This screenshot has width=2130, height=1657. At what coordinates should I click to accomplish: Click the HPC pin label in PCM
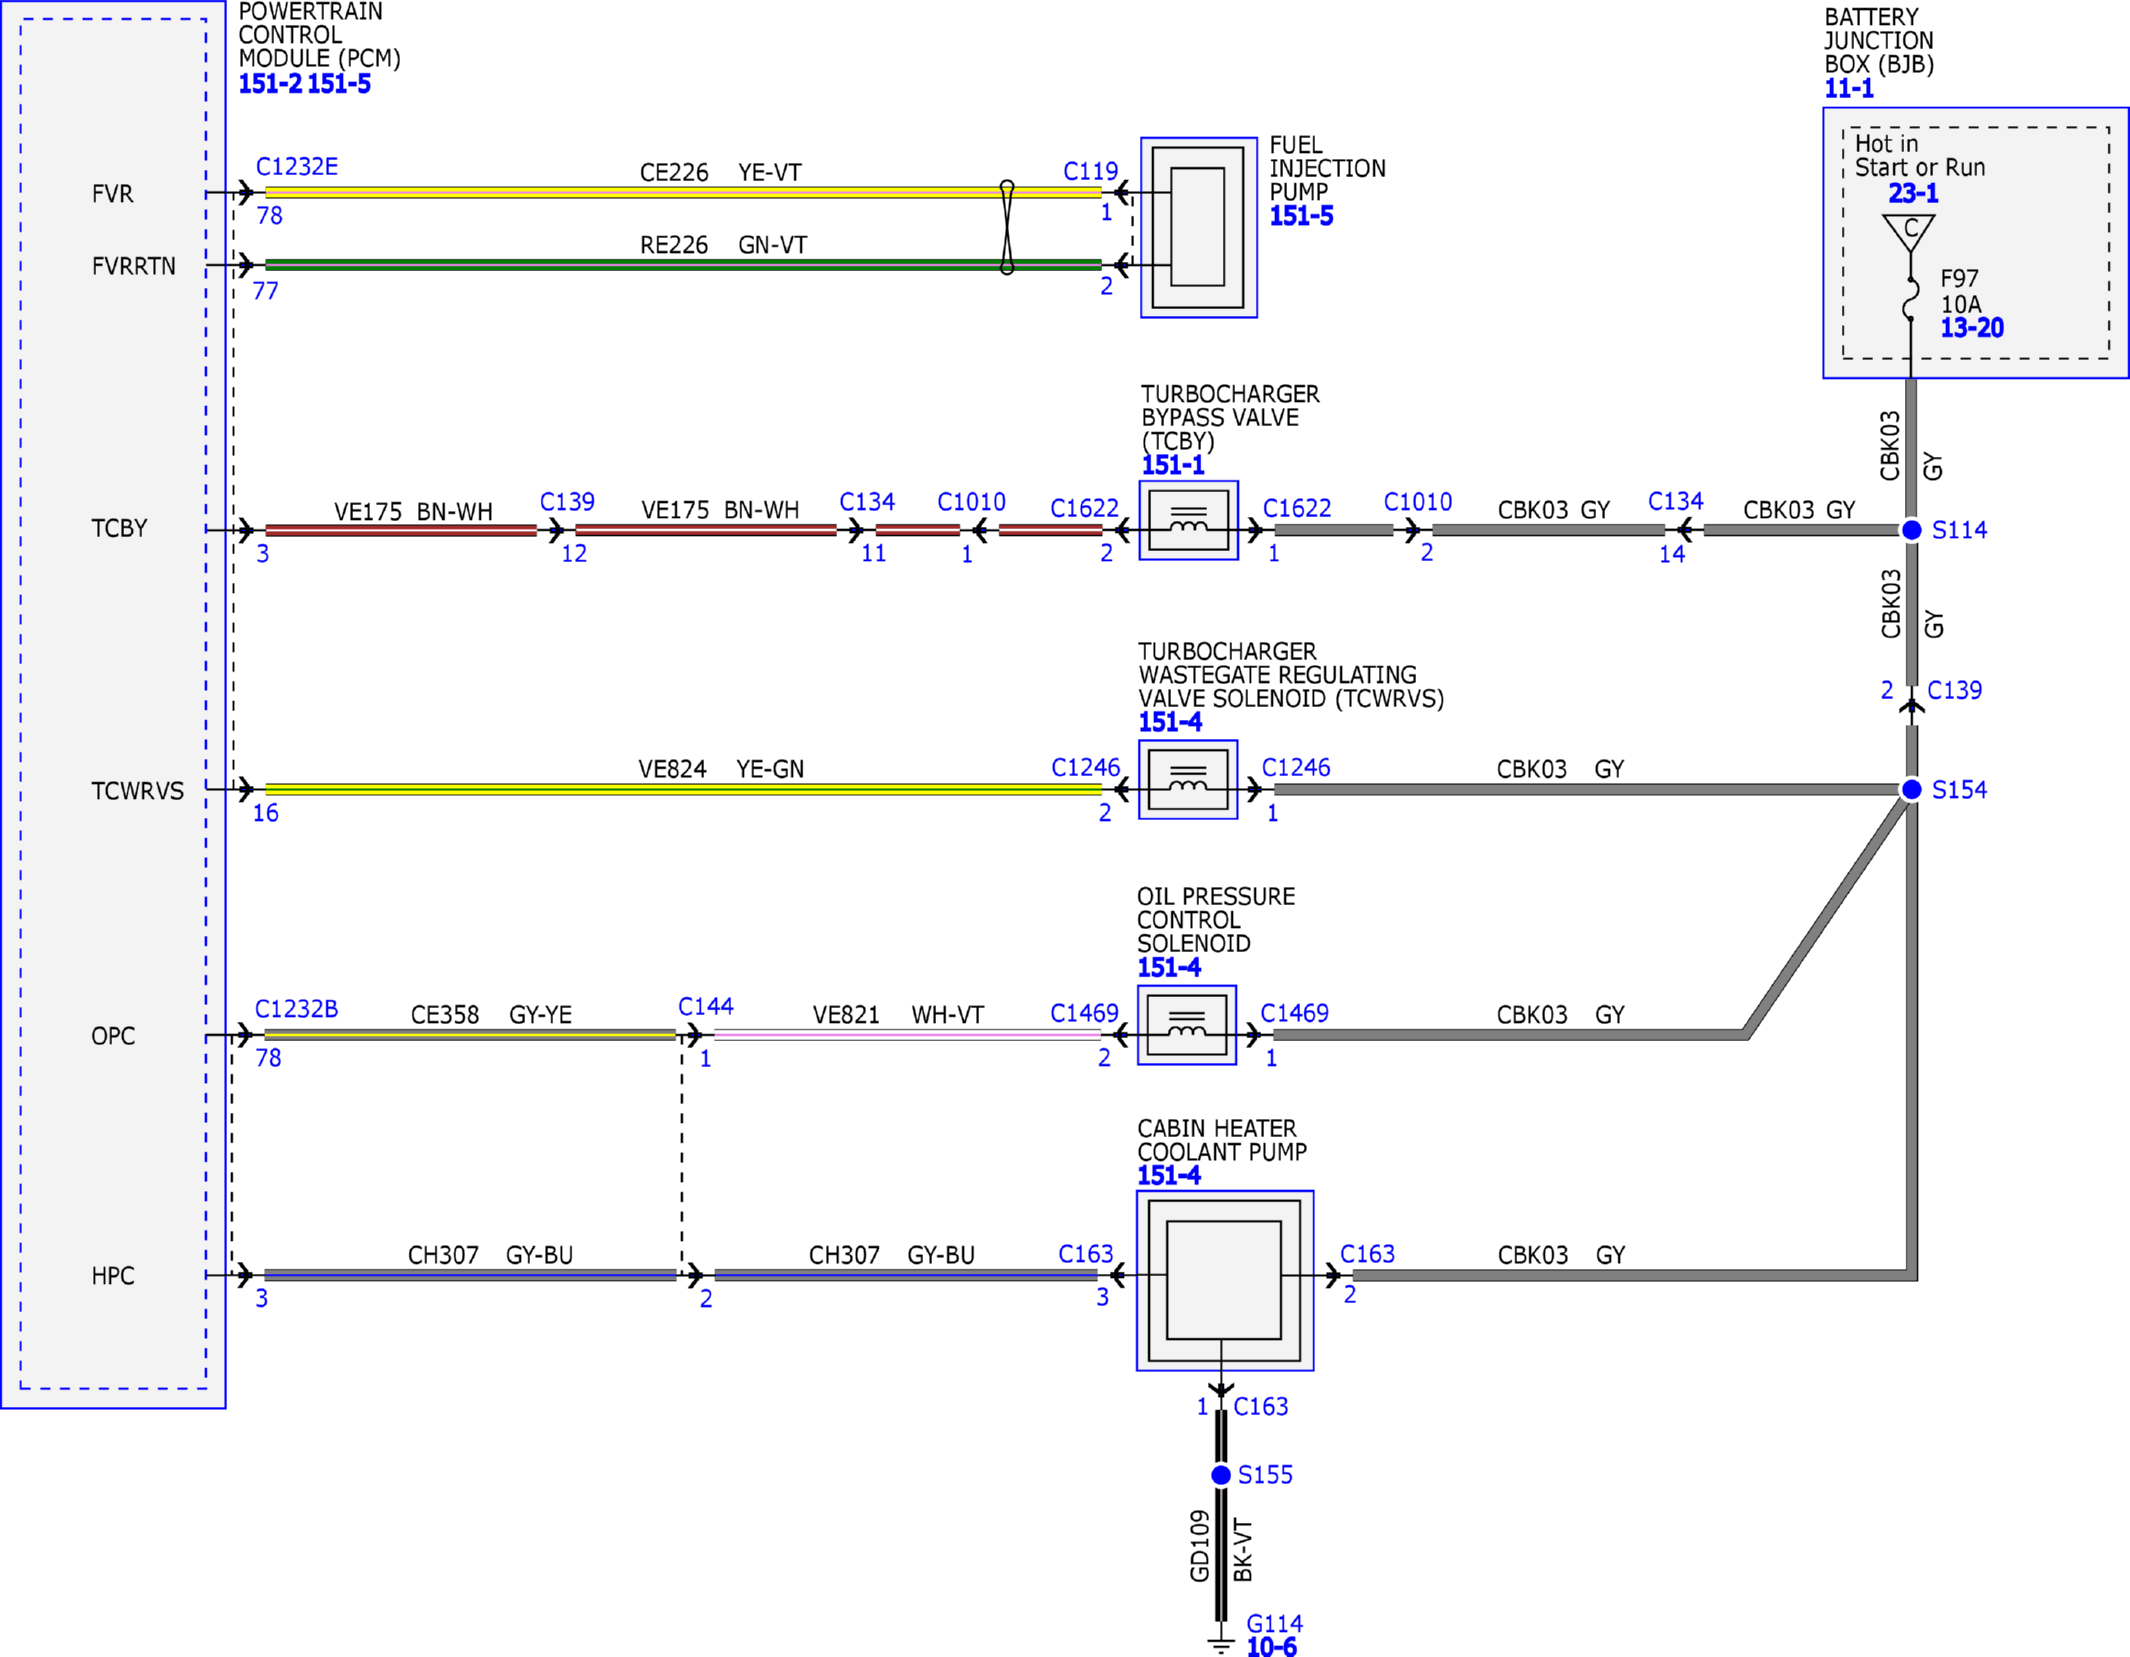tap(113, 1276)
